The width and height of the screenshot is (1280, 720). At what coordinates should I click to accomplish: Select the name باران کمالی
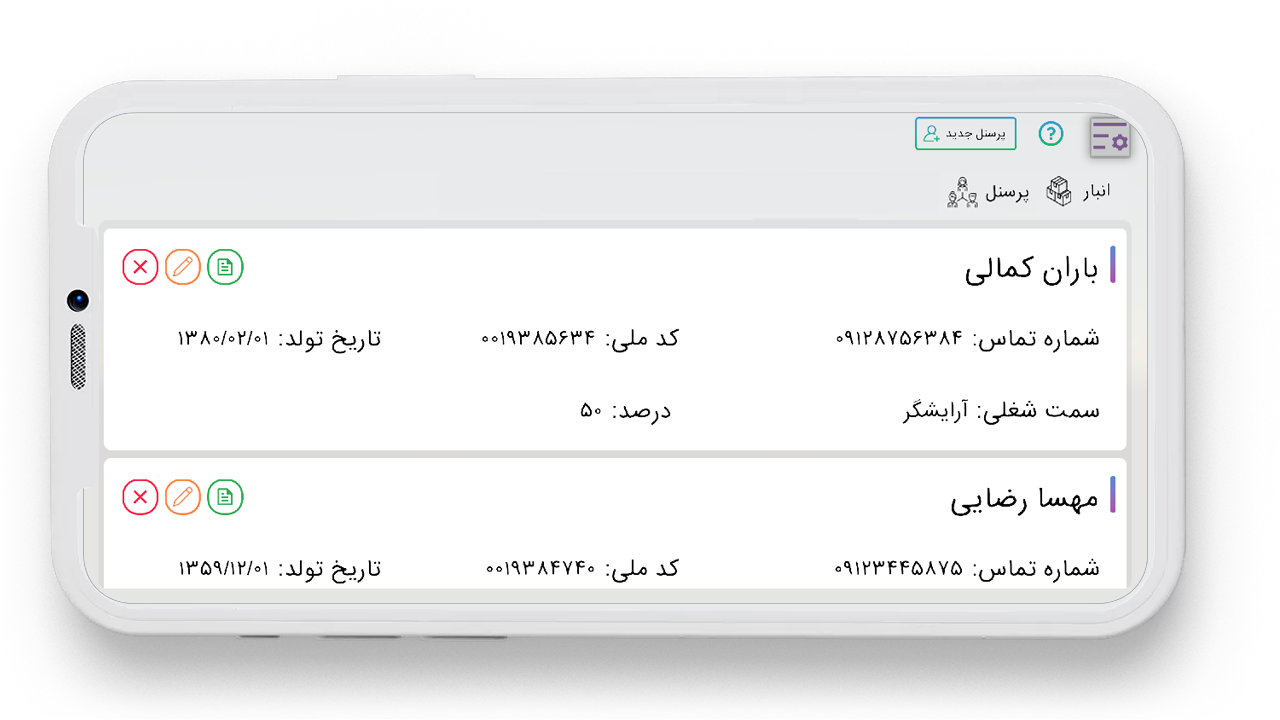tap(1031, 270)
